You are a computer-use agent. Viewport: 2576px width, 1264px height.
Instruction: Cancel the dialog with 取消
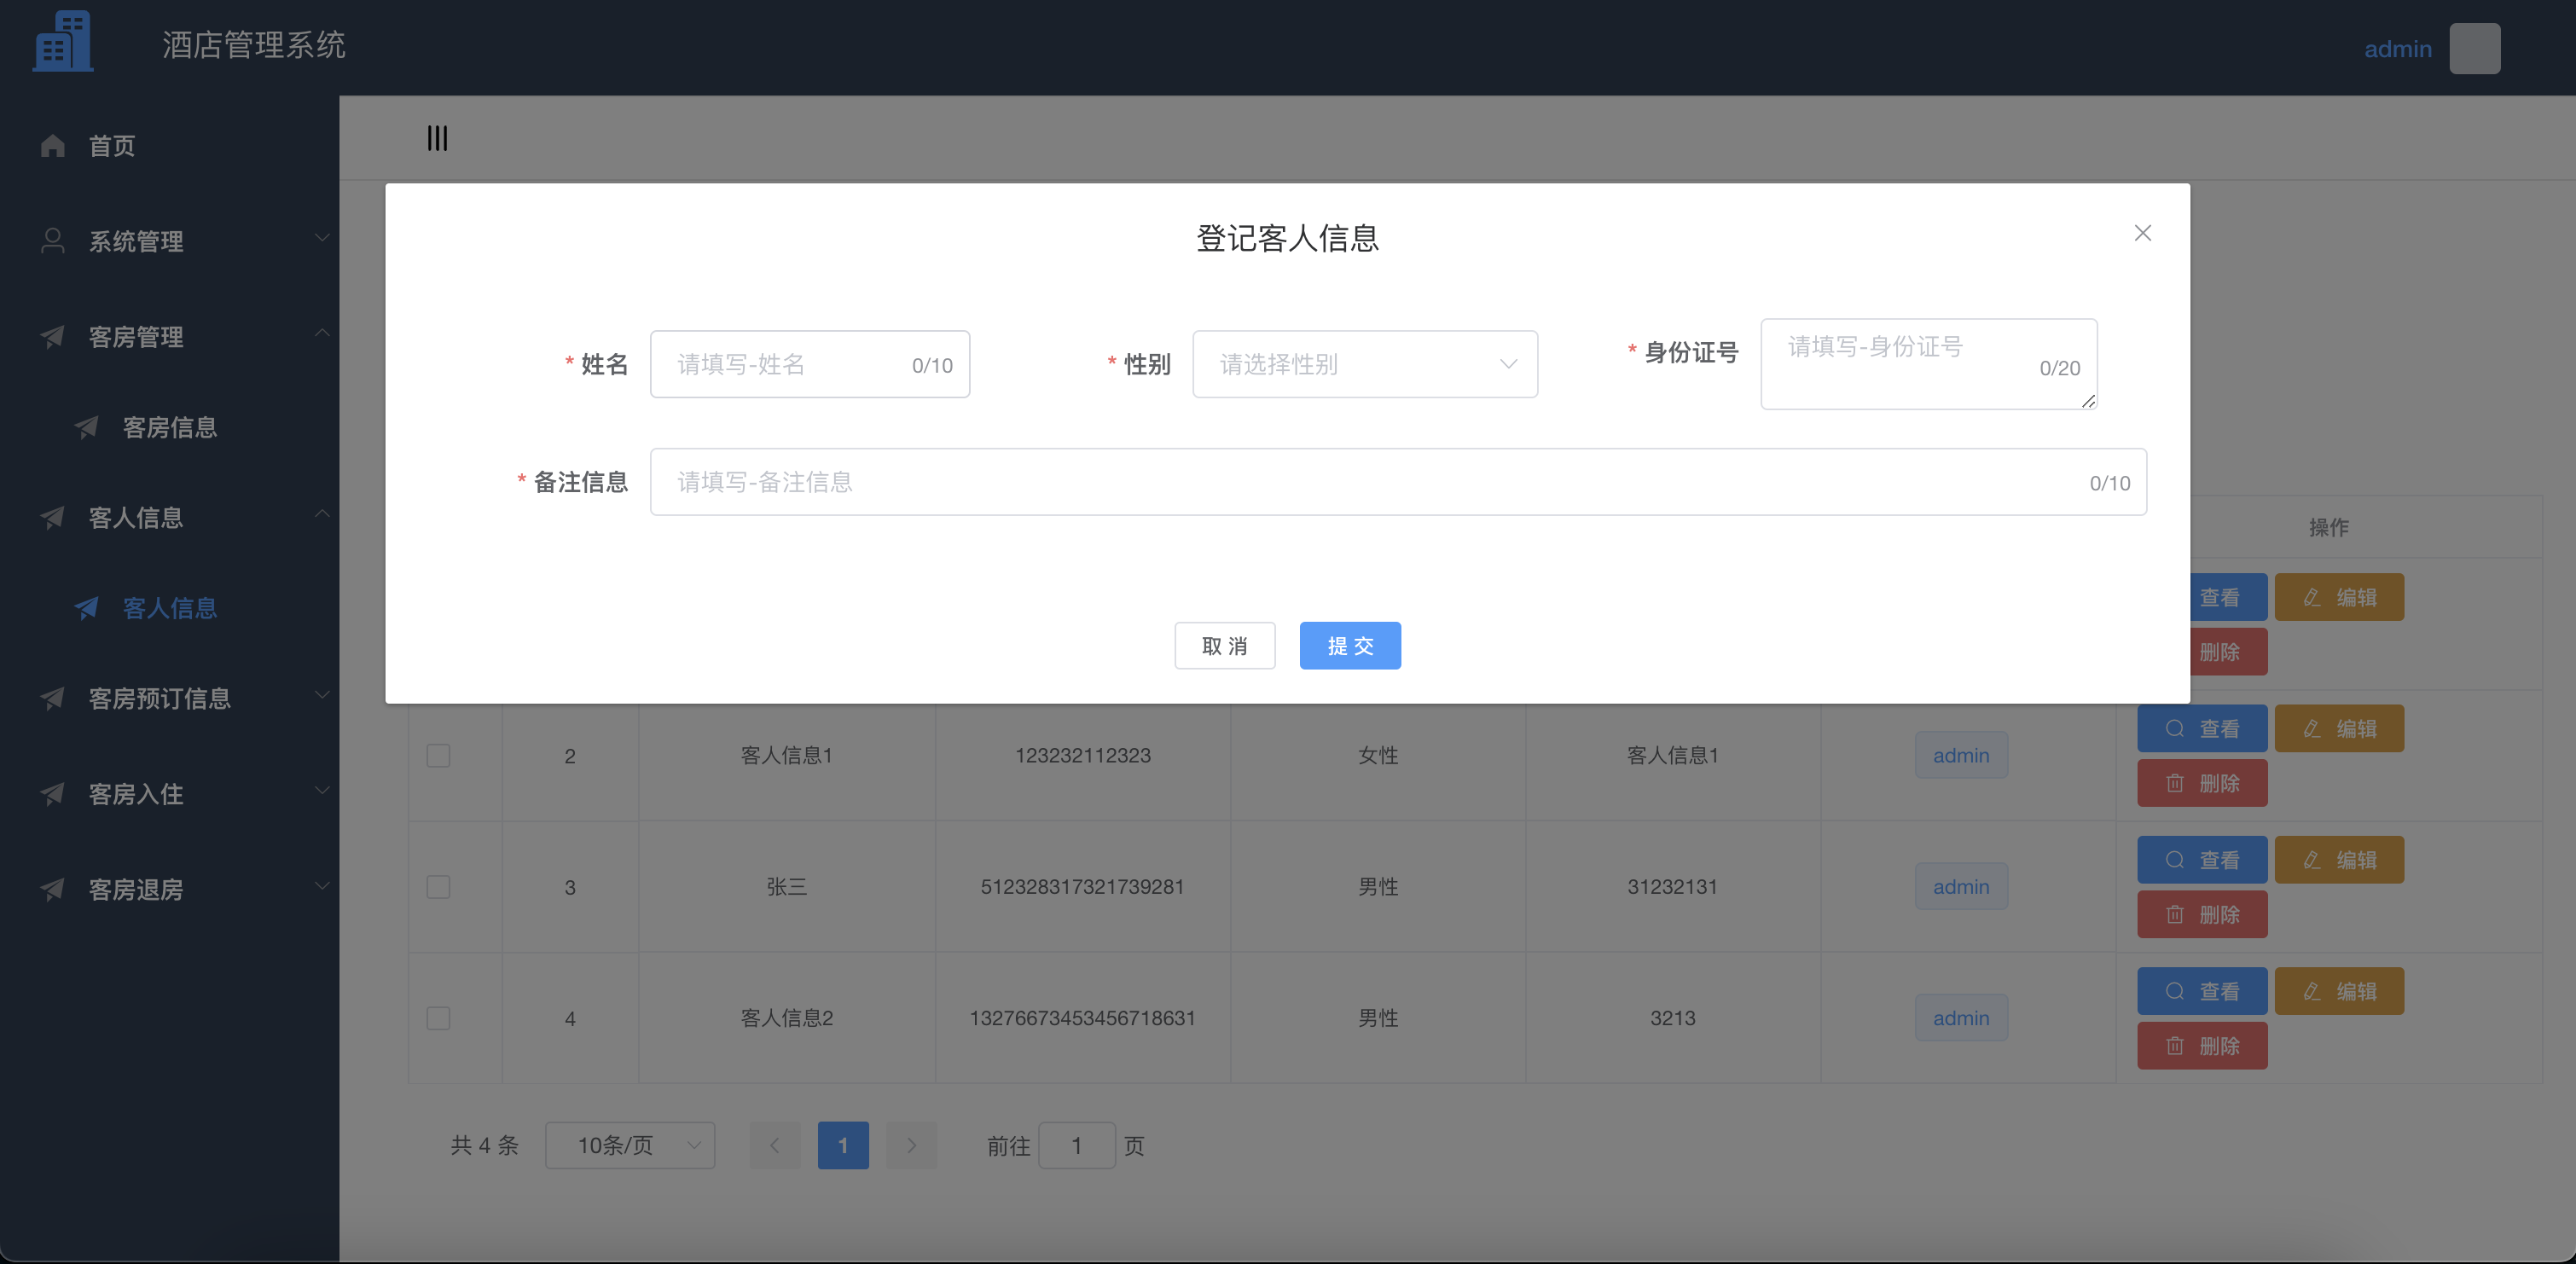(1224, 646)
